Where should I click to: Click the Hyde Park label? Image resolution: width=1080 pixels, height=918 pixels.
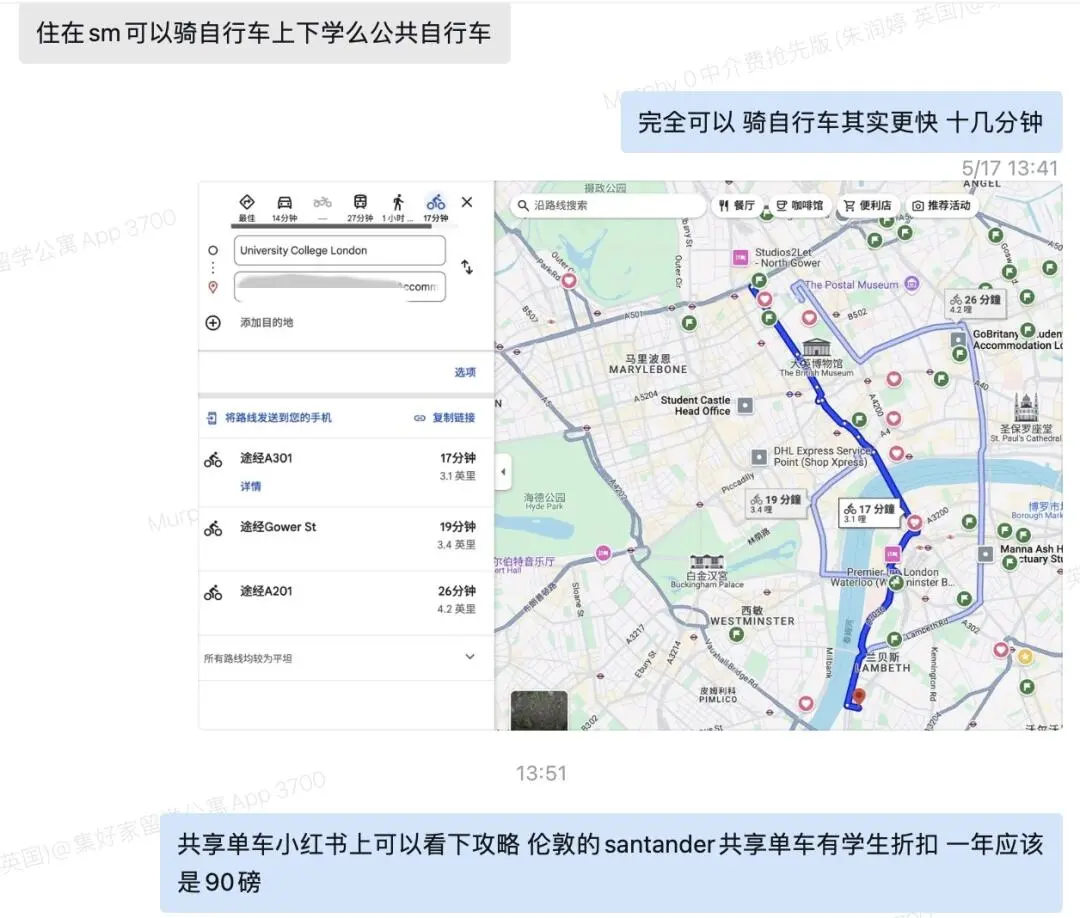click(x=544, y=501)
